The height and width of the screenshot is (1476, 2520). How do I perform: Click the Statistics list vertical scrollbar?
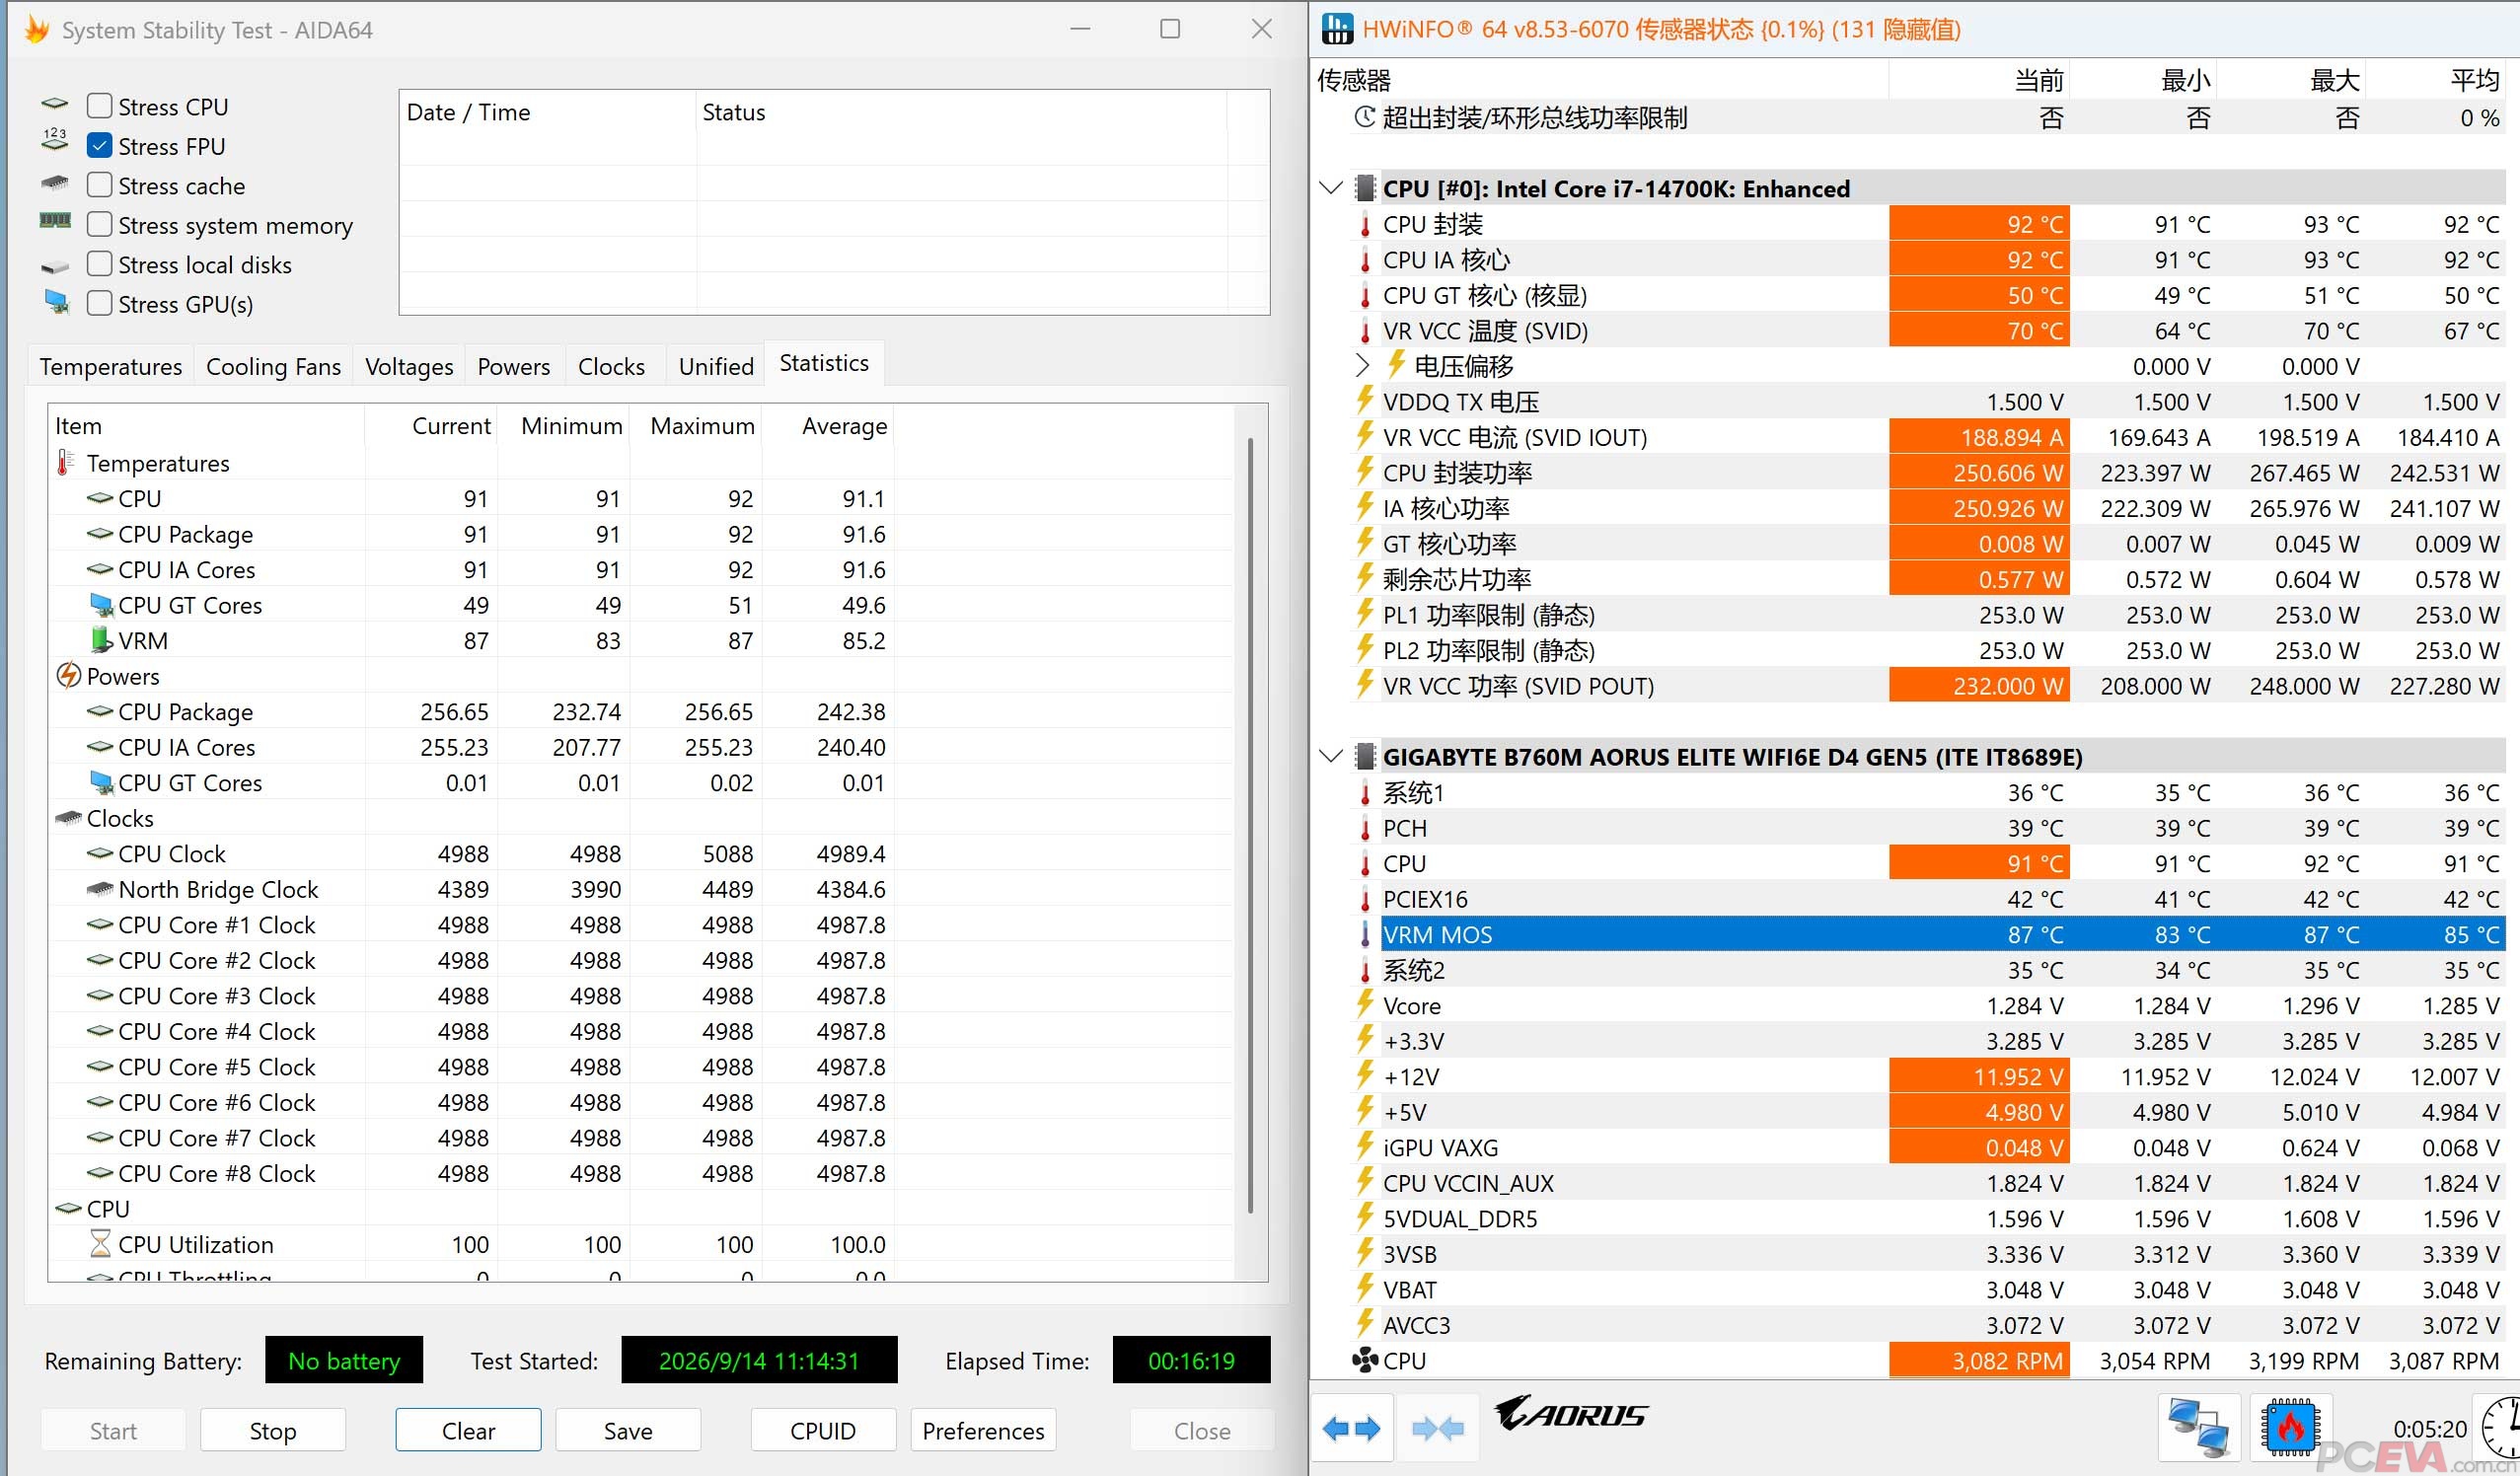1250,825
